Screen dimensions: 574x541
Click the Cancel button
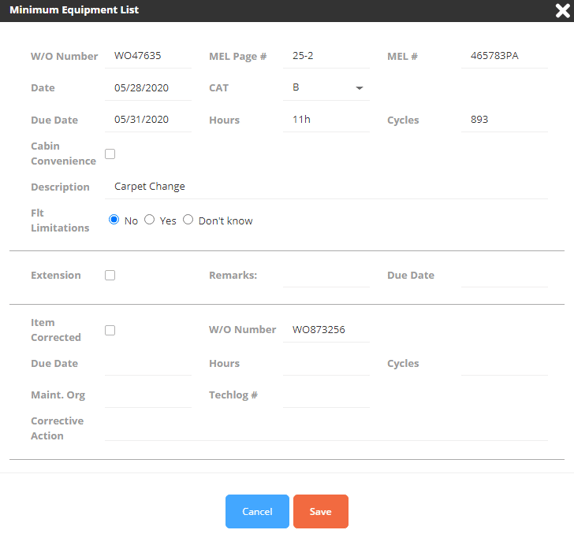(257, 511)
